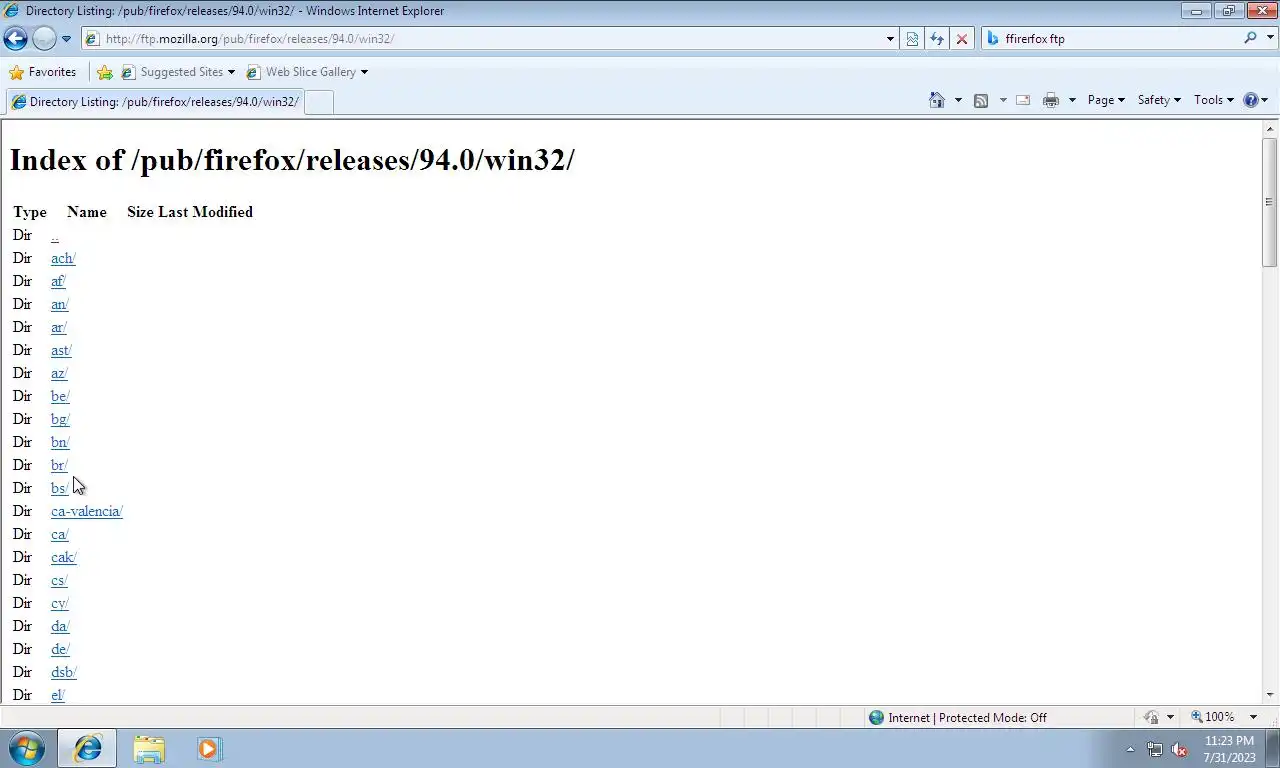This screenshot has width=1280, height=768.
Task: Open the Favorites center
Action: click(x=43, y=72)
